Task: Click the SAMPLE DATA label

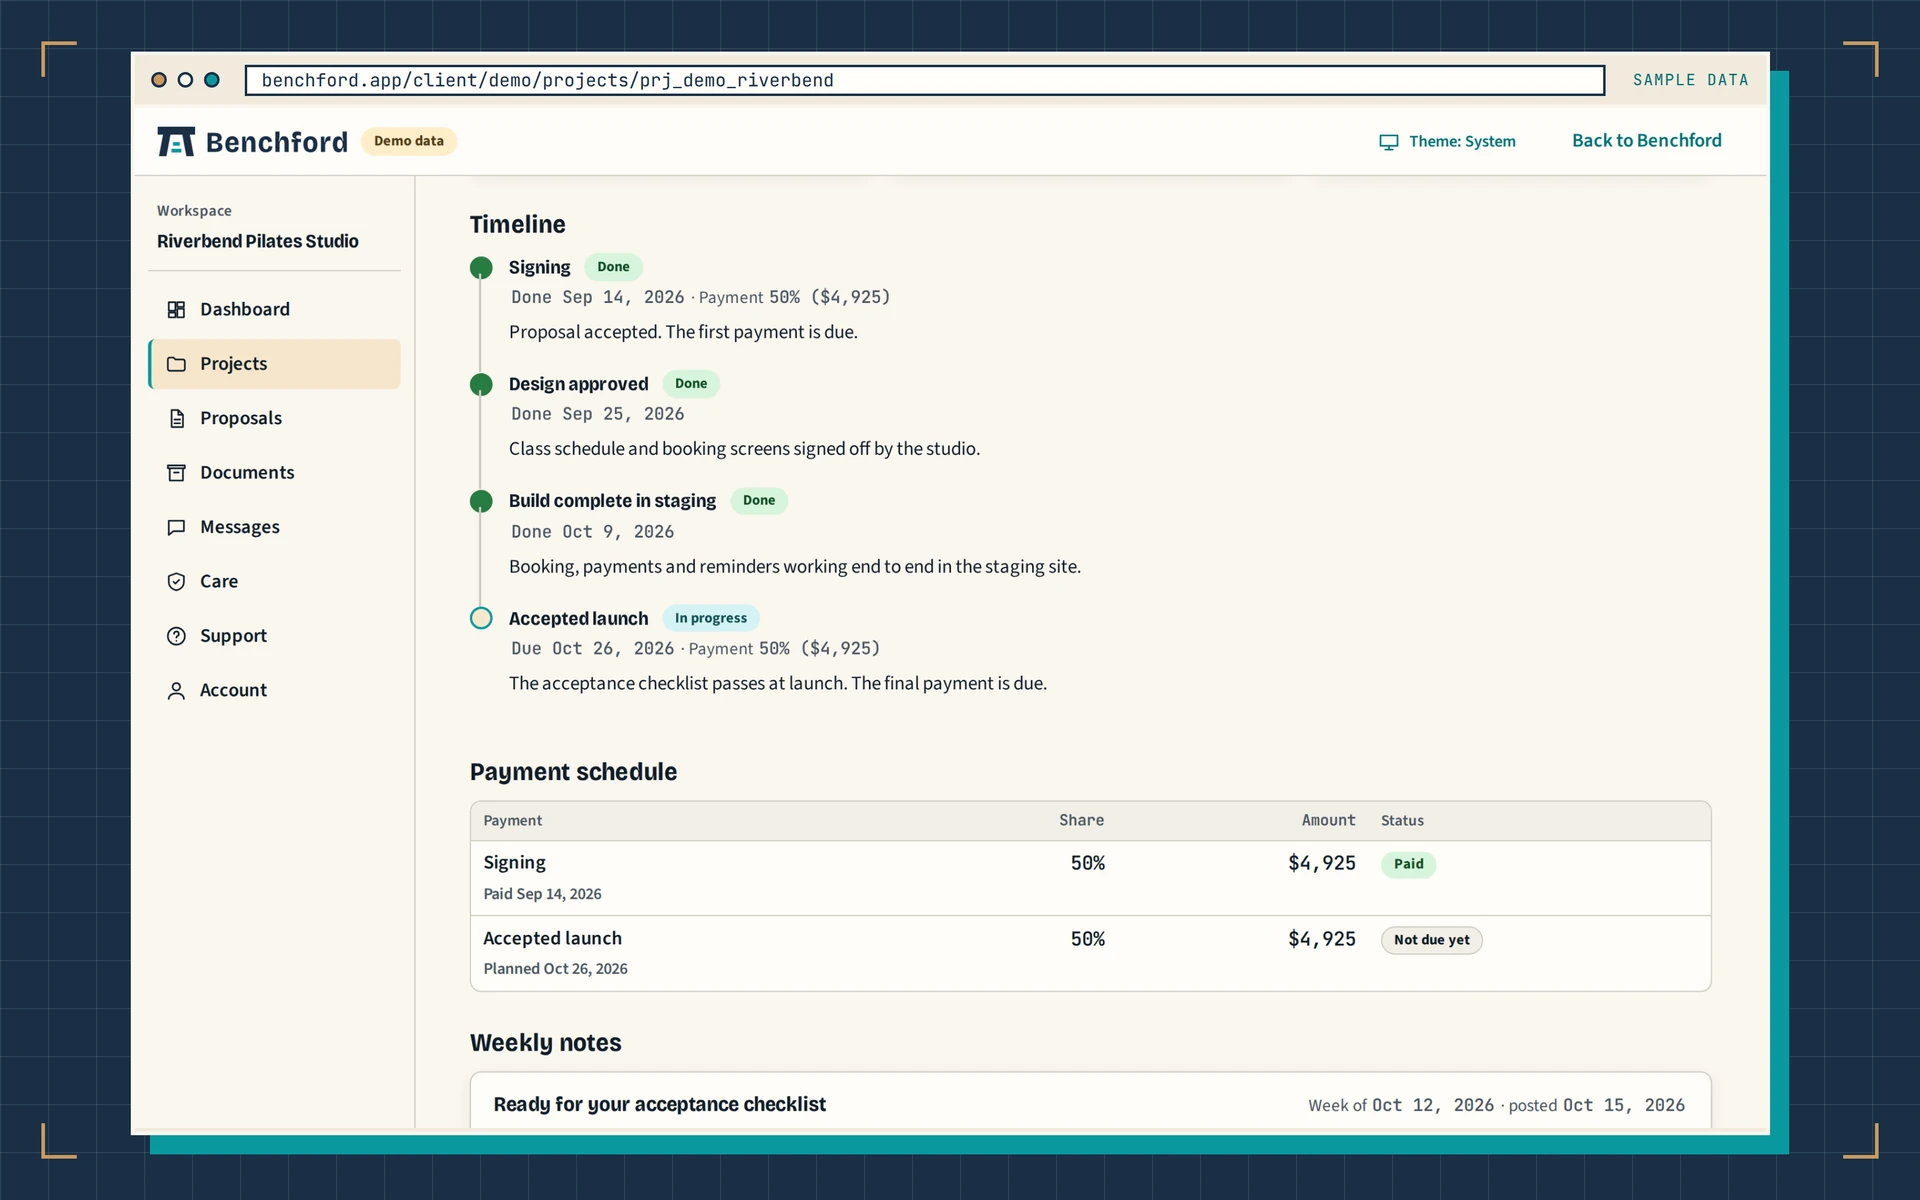Action: [x=1690, y=80]
